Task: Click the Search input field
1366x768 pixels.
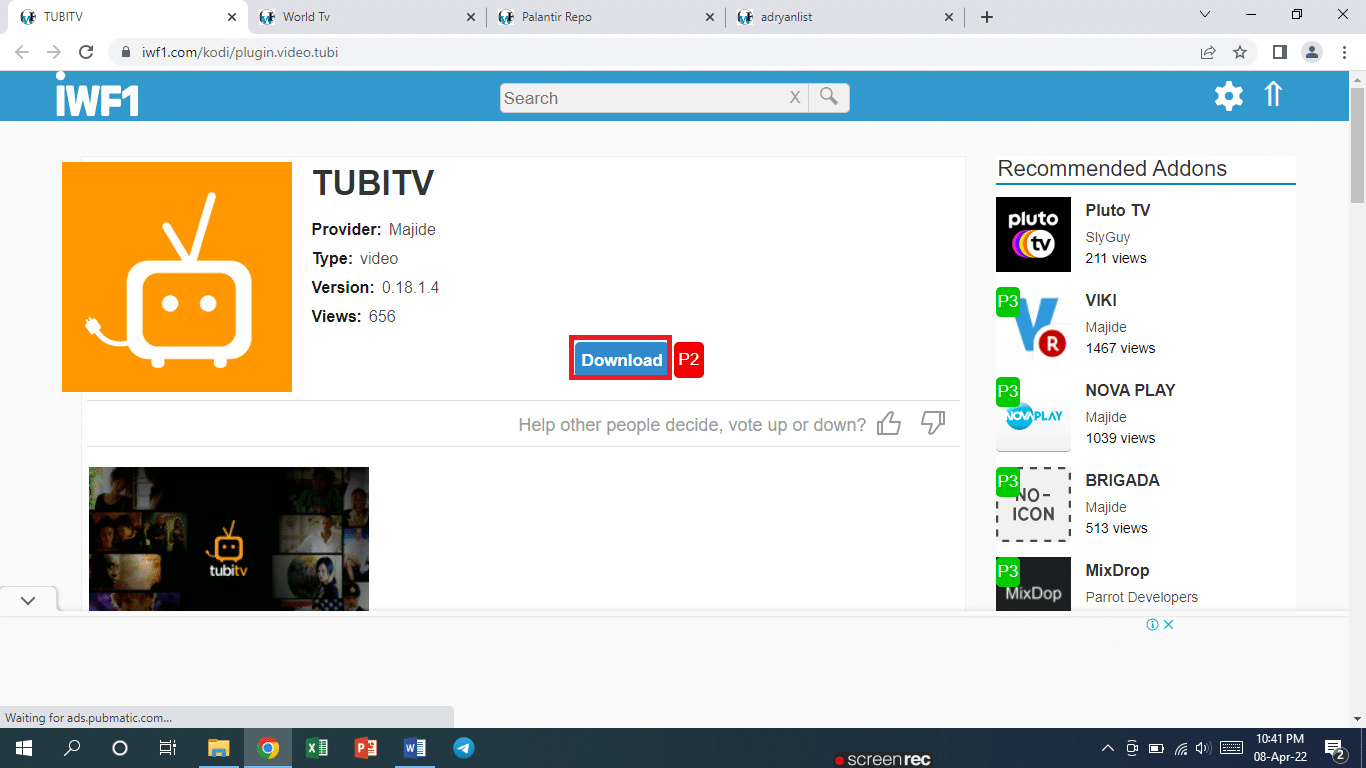Action: [x=643, y=97]
